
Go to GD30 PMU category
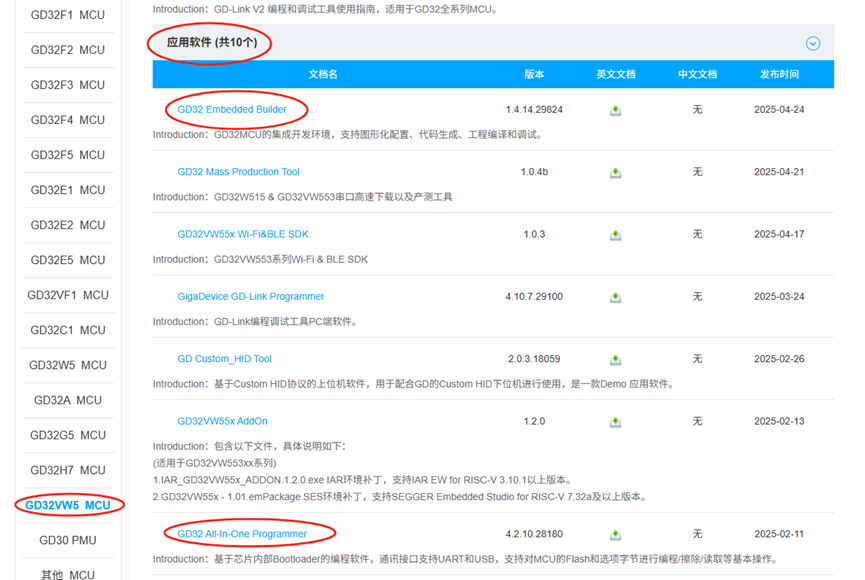click(68, 540)
